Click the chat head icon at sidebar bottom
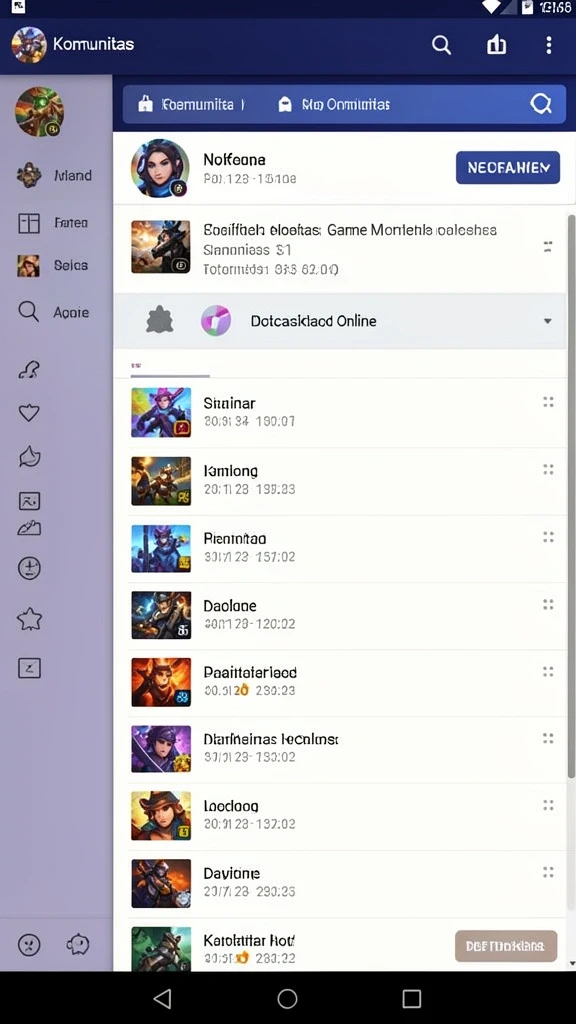This screenshot has width=576, height=1024. 77,944
